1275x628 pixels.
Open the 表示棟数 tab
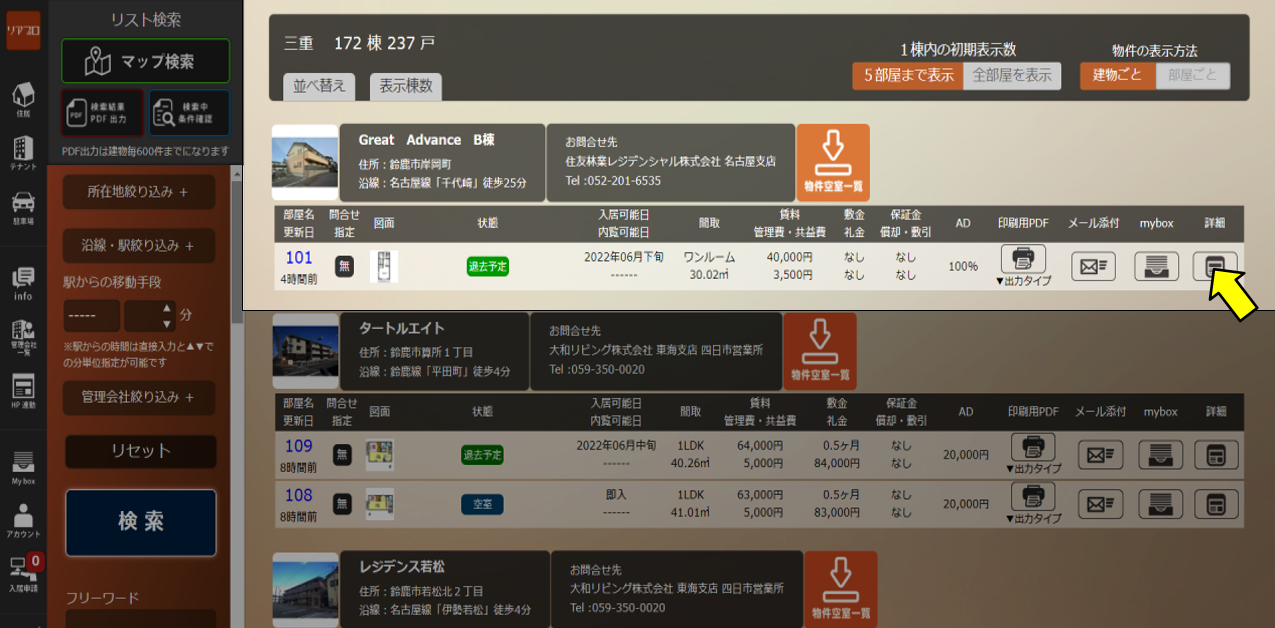pos(405,86)
